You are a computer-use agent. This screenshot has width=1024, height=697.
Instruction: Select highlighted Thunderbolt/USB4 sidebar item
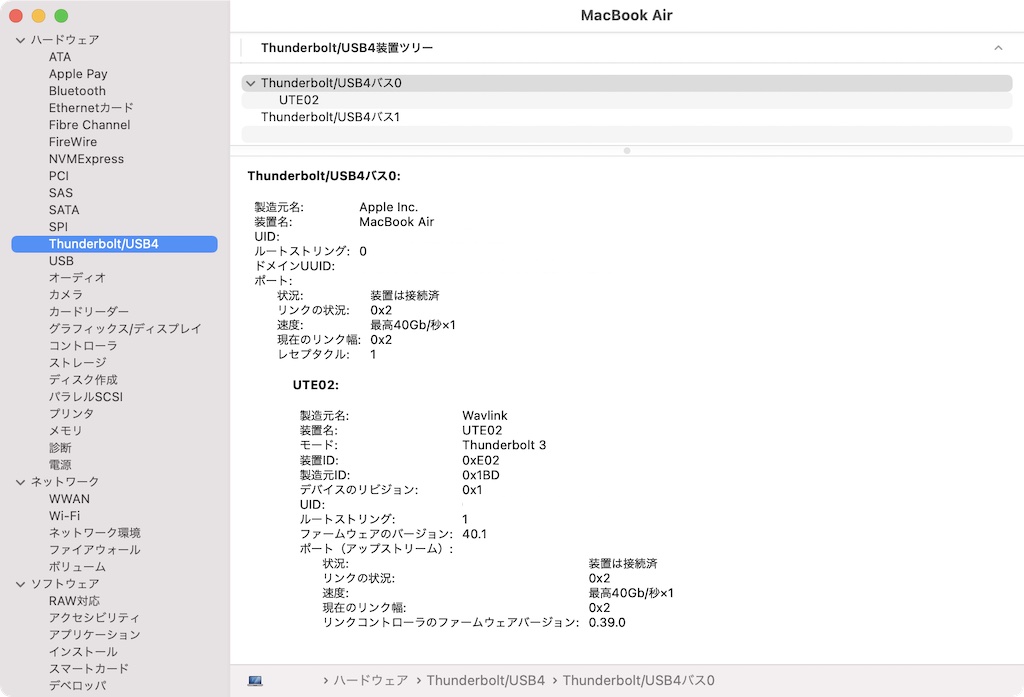(x=114, y=244)
